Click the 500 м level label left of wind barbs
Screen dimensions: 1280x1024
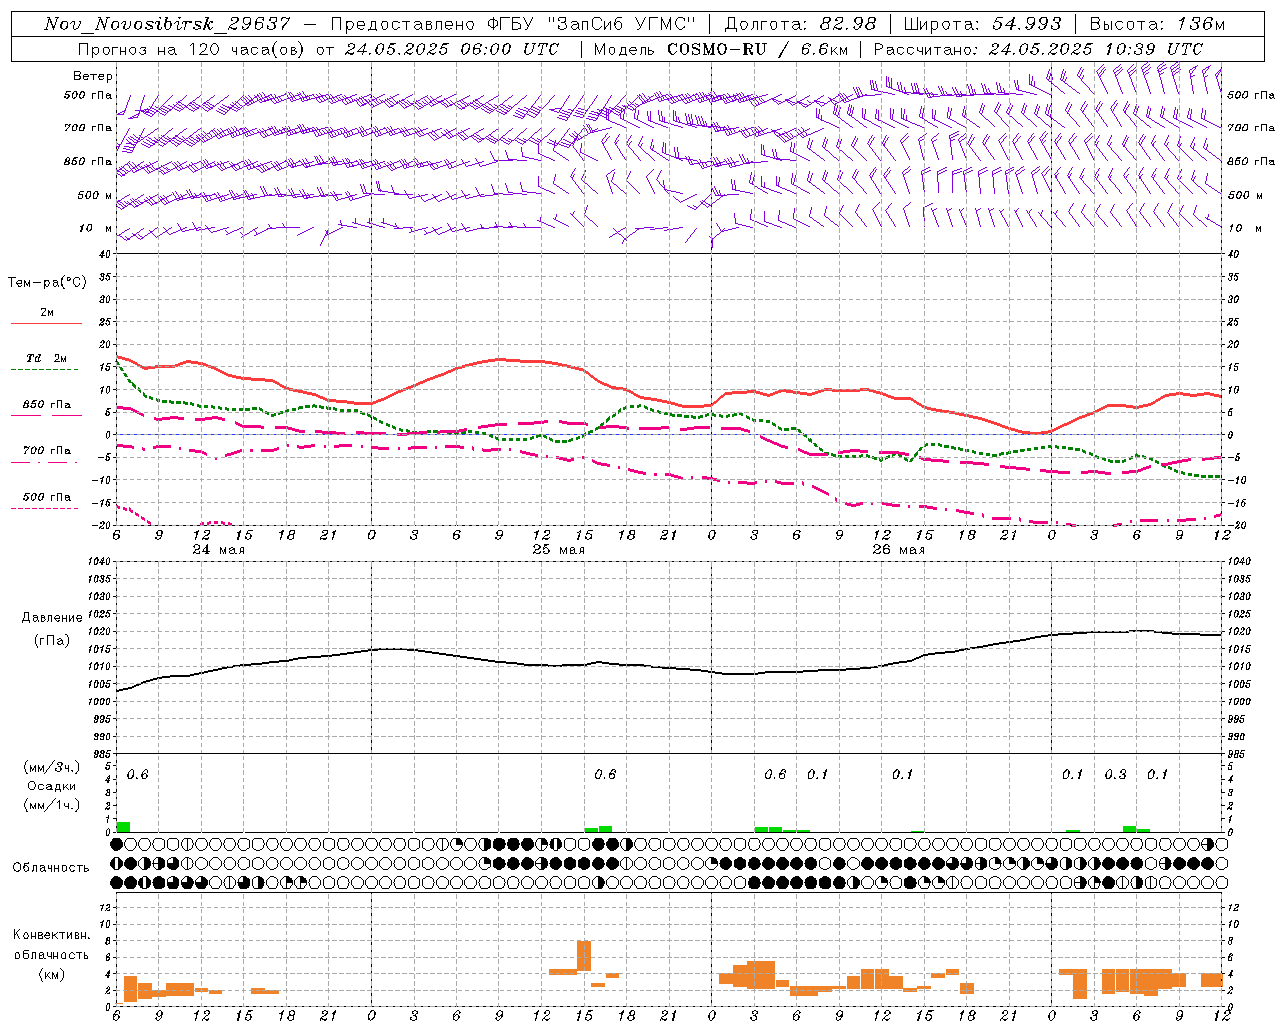coord(95,195)
